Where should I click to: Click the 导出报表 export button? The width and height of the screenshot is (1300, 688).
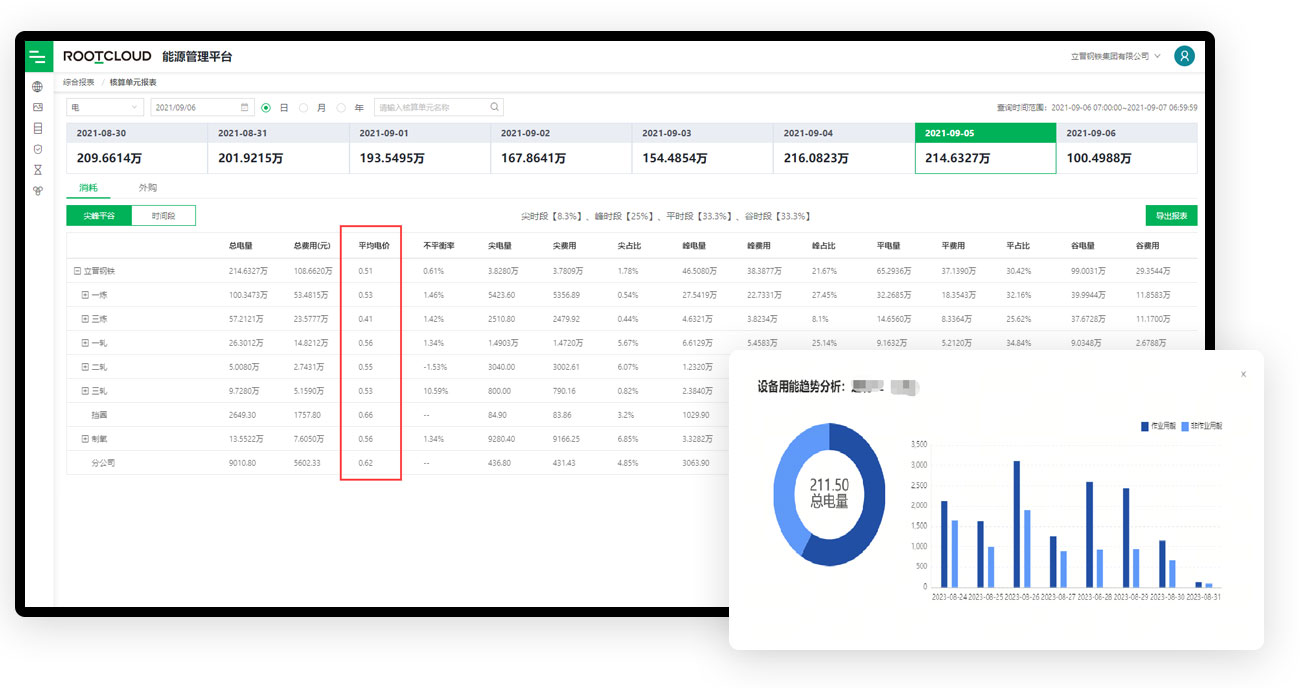(1171, 216)
